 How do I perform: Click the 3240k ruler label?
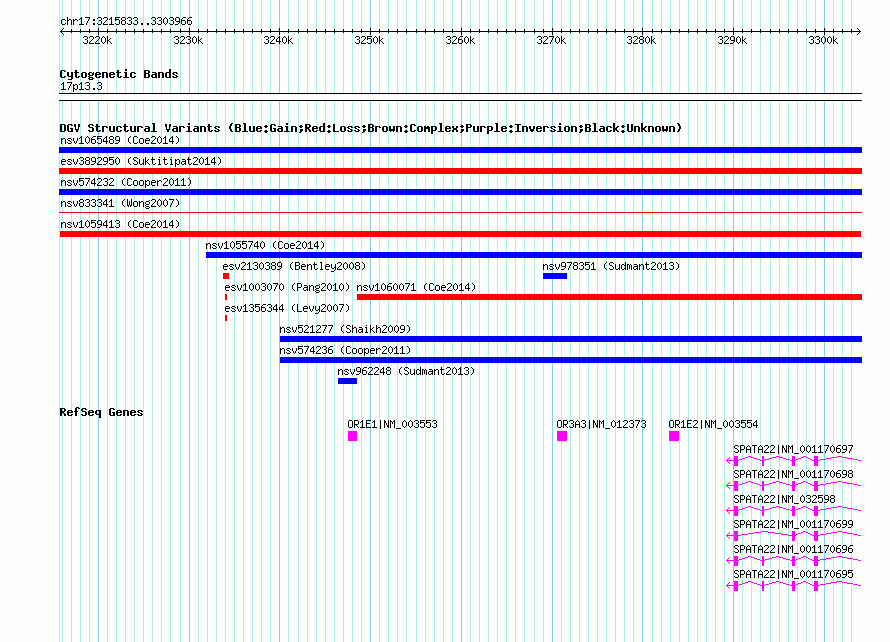[278, 40]
